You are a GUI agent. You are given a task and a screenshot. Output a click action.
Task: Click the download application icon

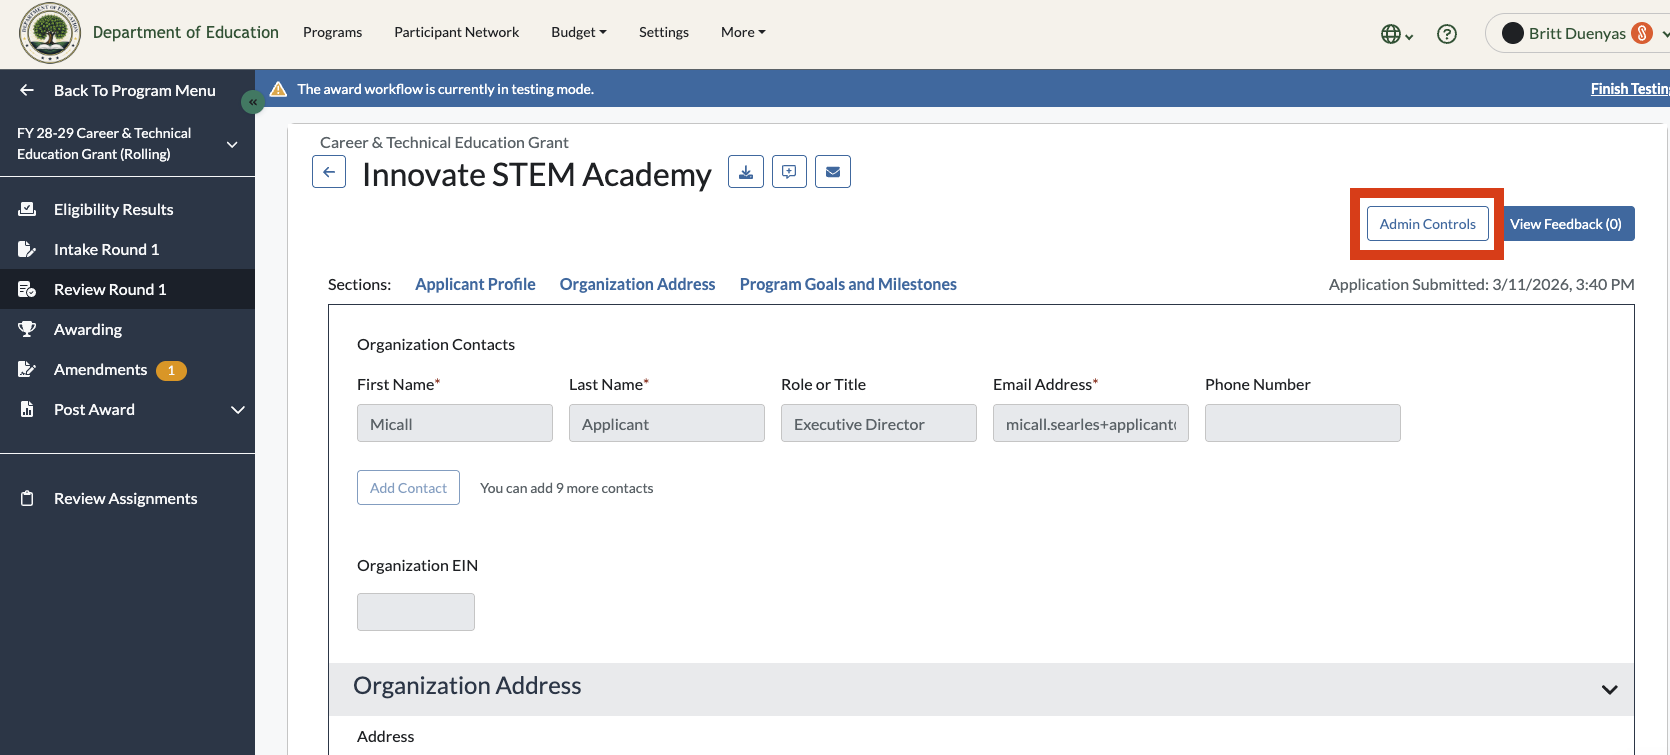click(746, 172)
